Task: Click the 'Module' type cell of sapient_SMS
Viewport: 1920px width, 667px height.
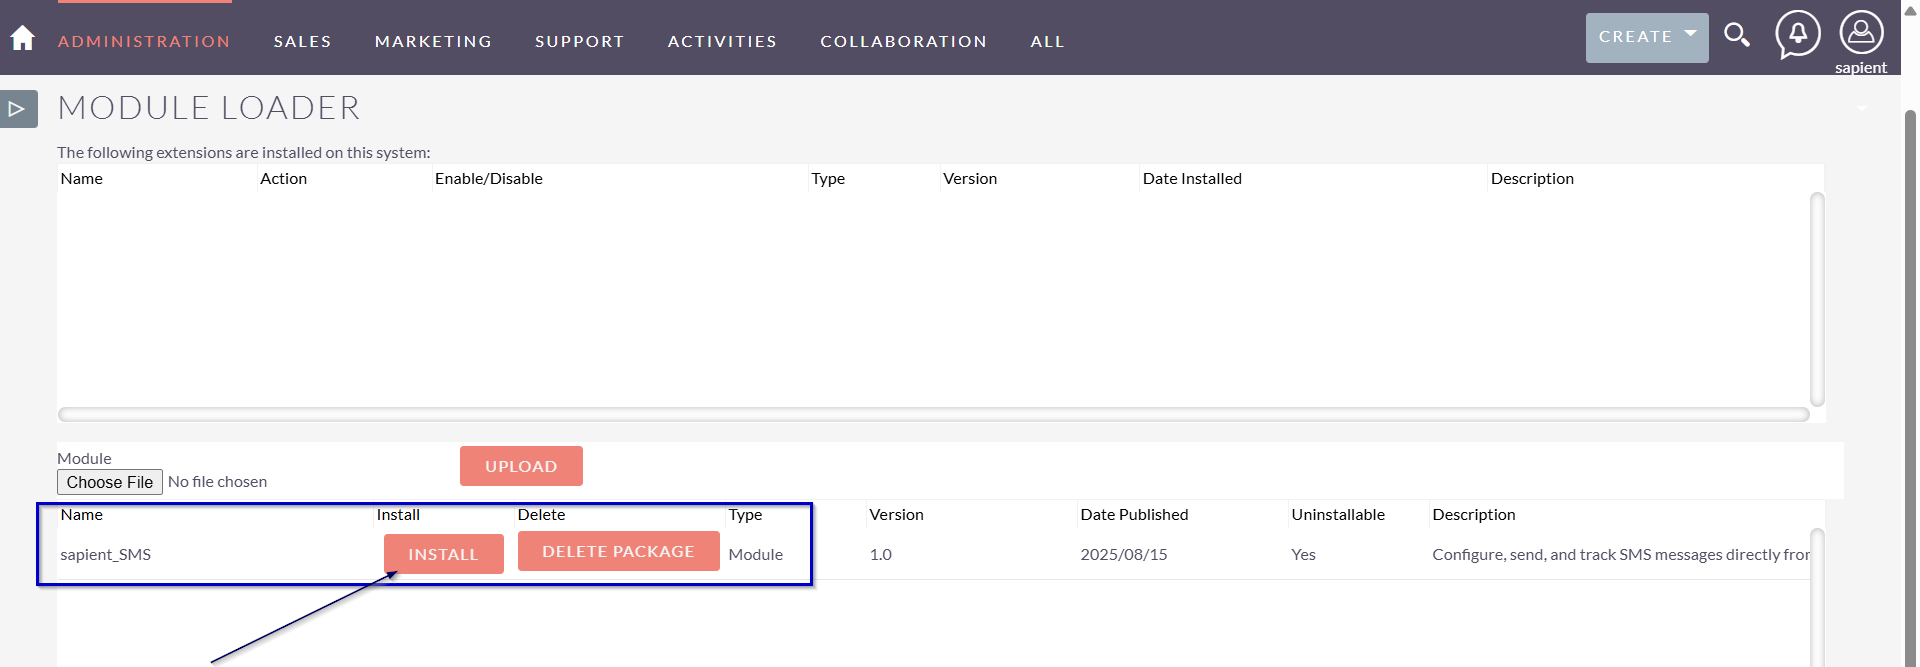Action: point(756,554)
